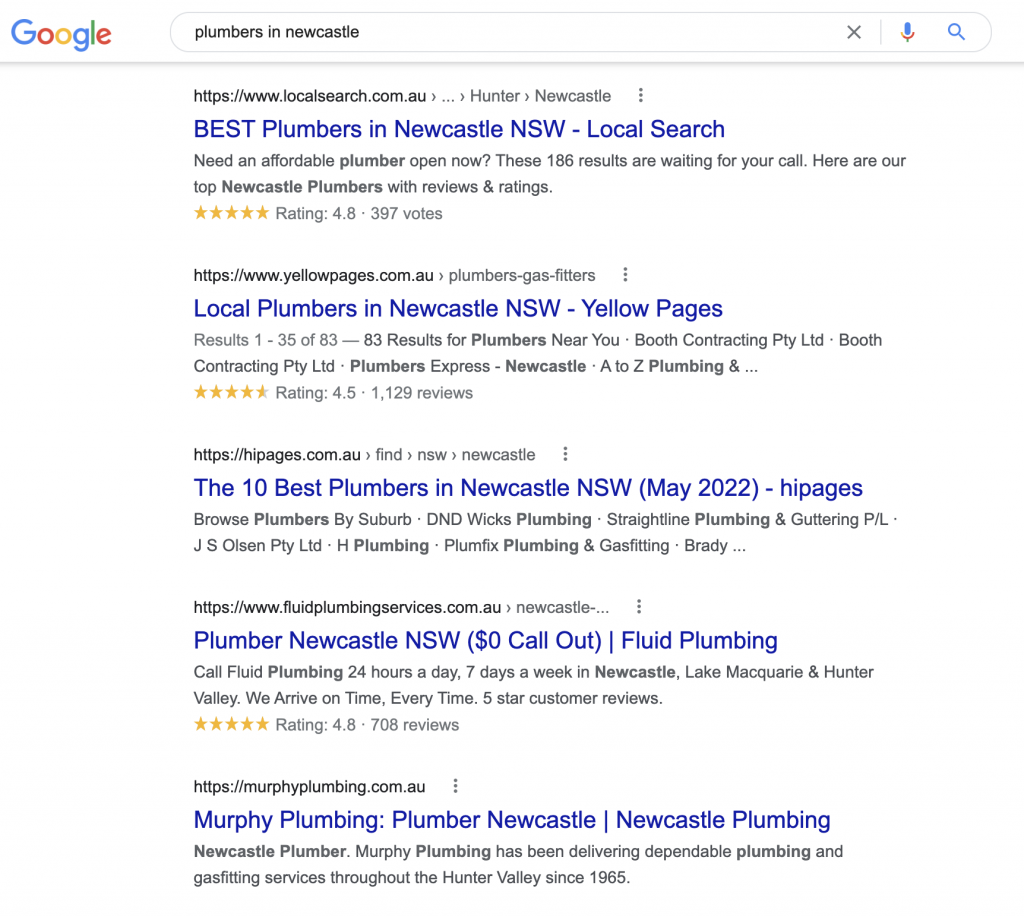This screenshot has width=1024, height=917.
Task: Open three-dot menu for fluidplumbingservices result
Action: 639,607
